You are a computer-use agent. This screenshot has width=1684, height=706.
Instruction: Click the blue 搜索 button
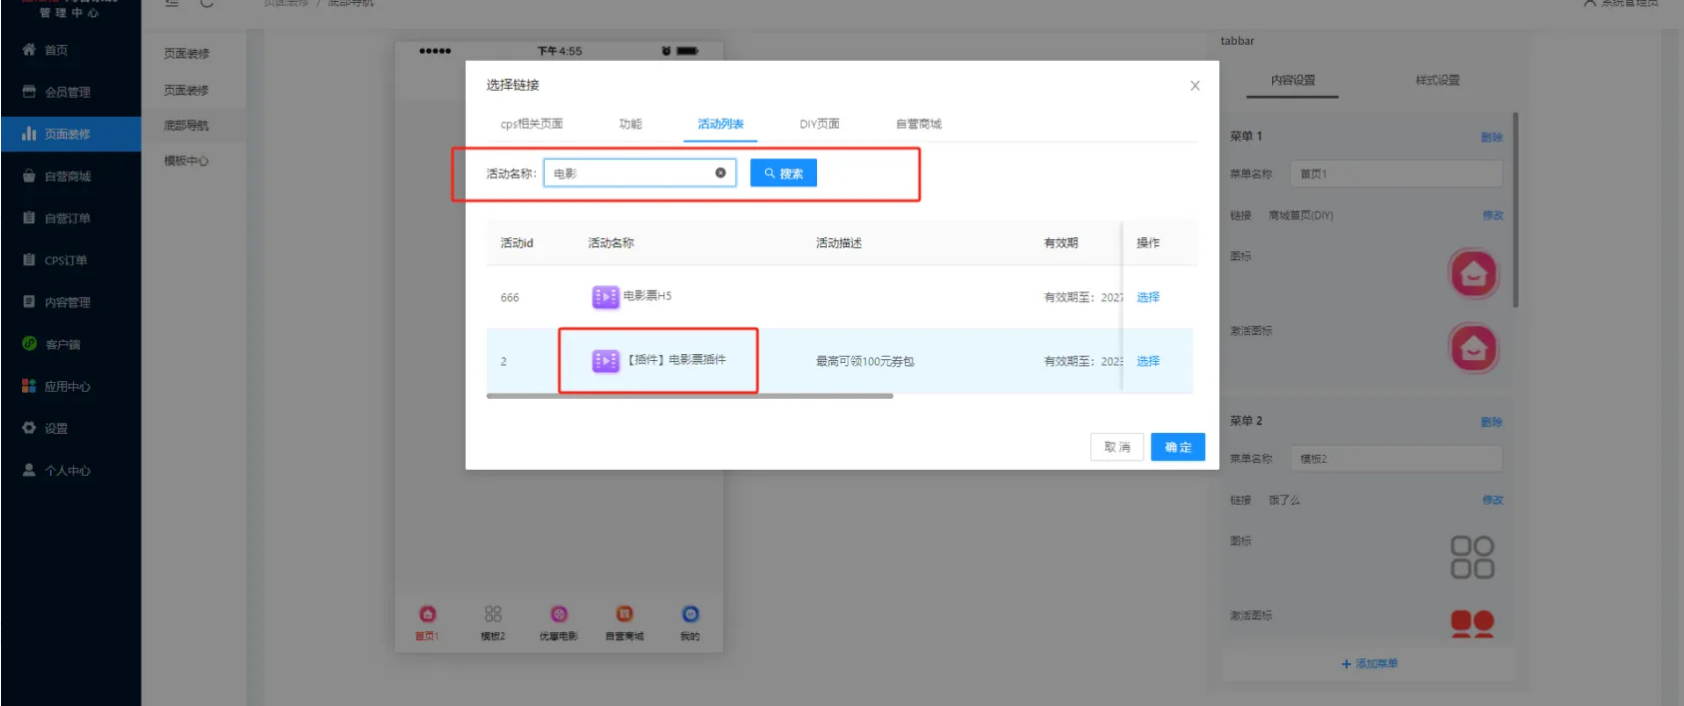click(783, 173)
